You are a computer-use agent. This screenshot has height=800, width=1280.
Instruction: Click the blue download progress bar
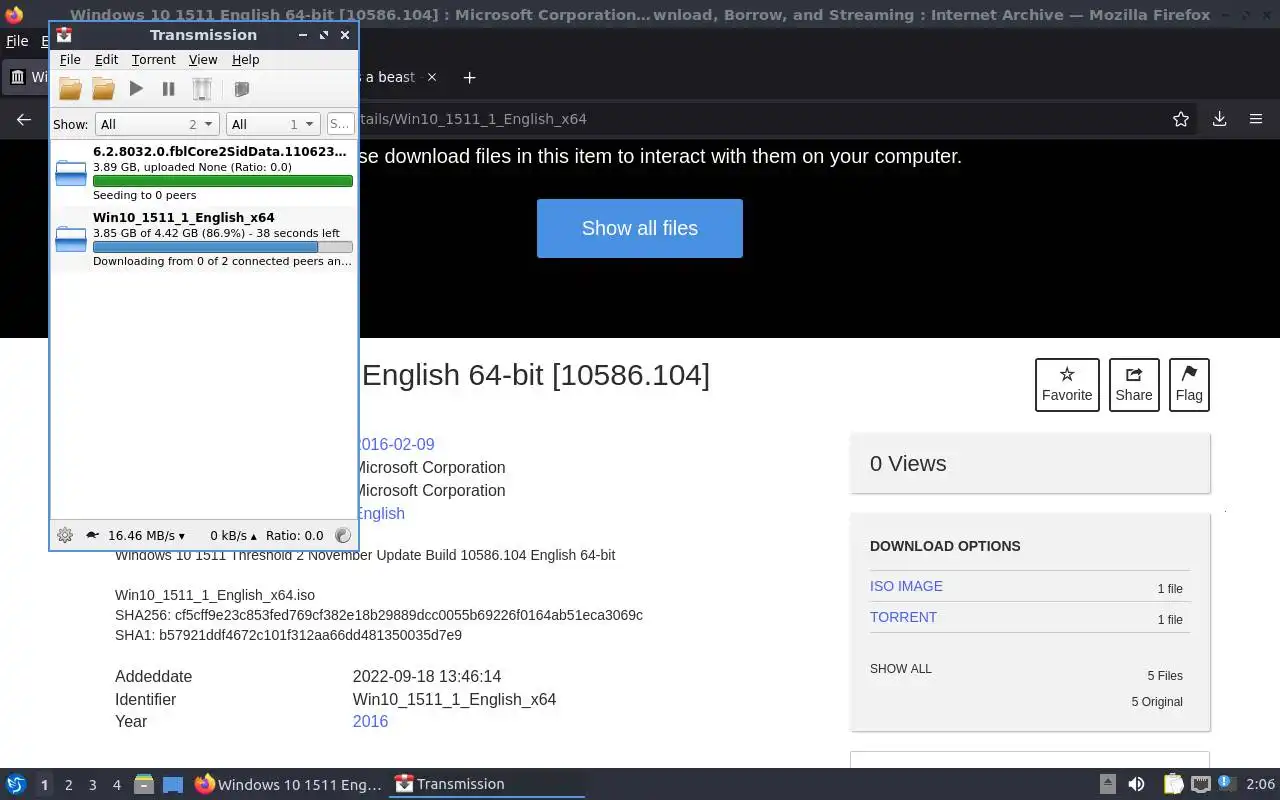click(222, 247)
